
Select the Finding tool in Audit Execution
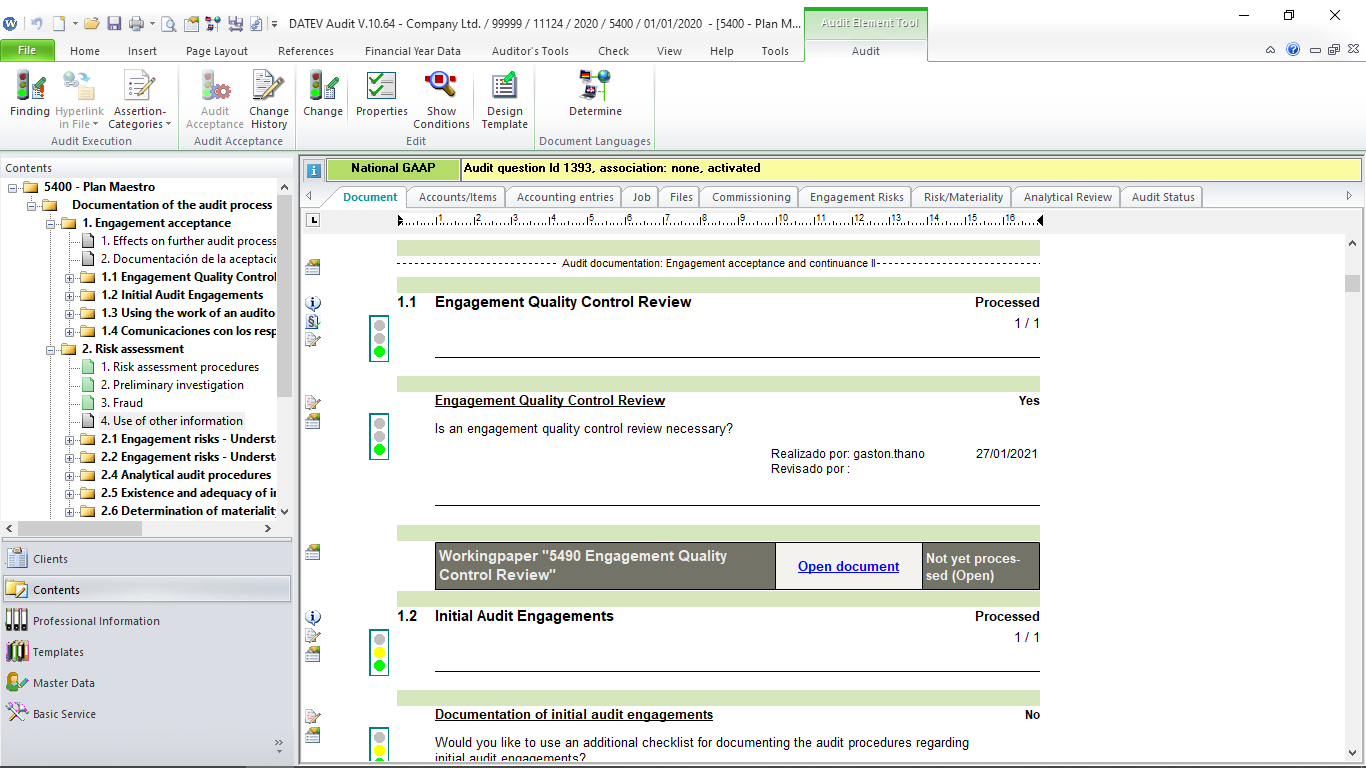(x=29, y=95)
